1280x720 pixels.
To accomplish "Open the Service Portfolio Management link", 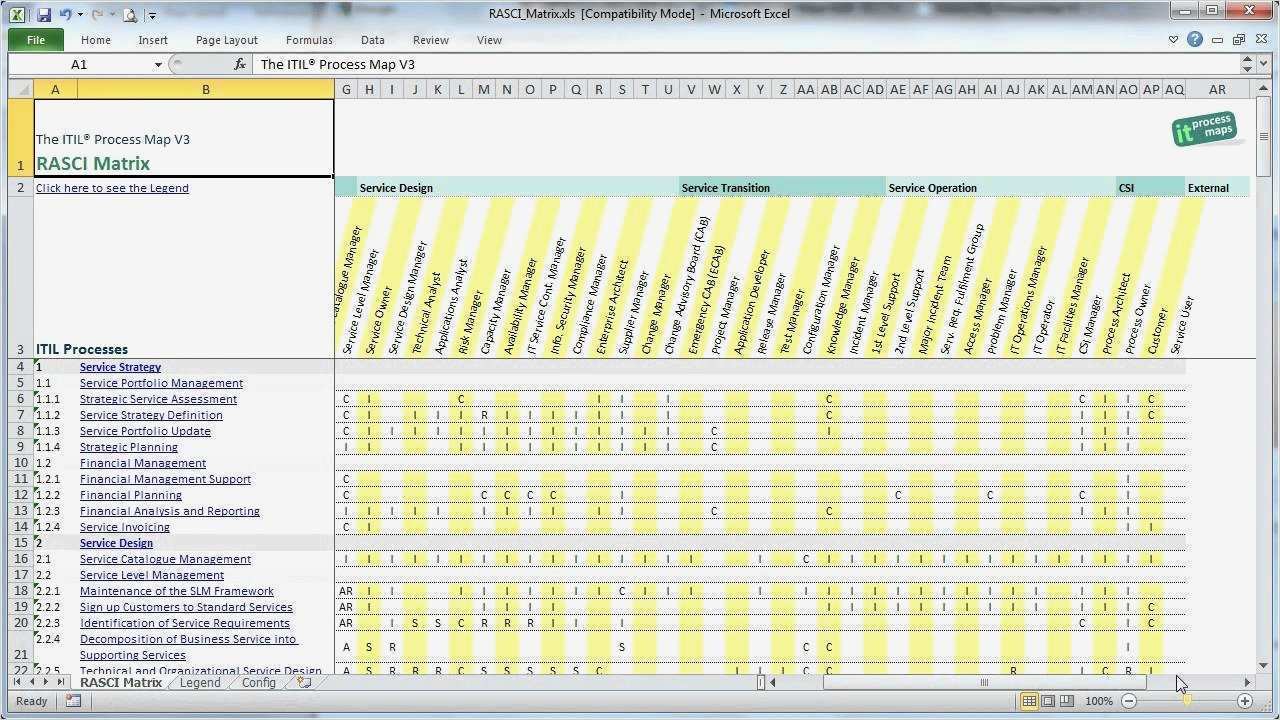I will pyautogui.click(x=161, y=383).
